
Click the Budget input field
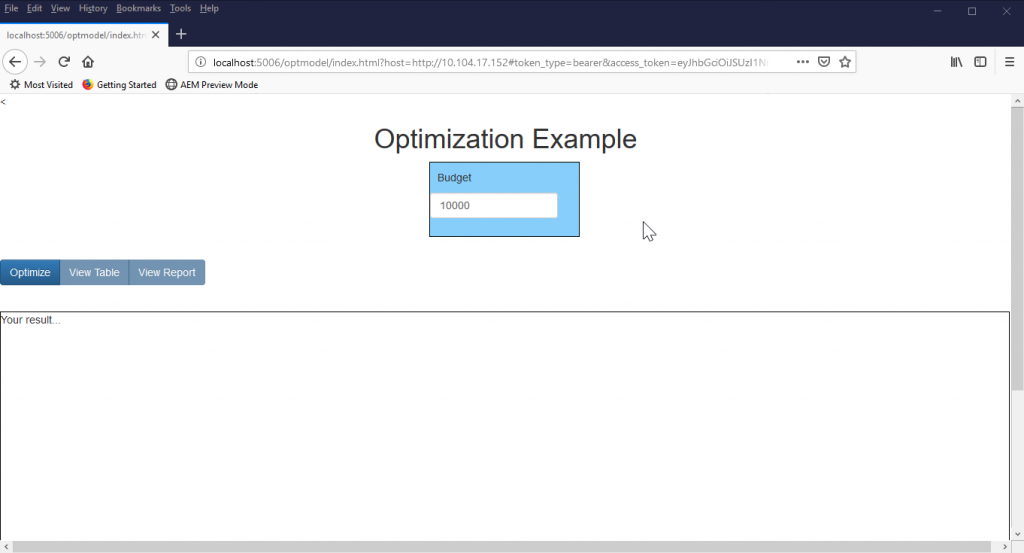coord(493,205)
